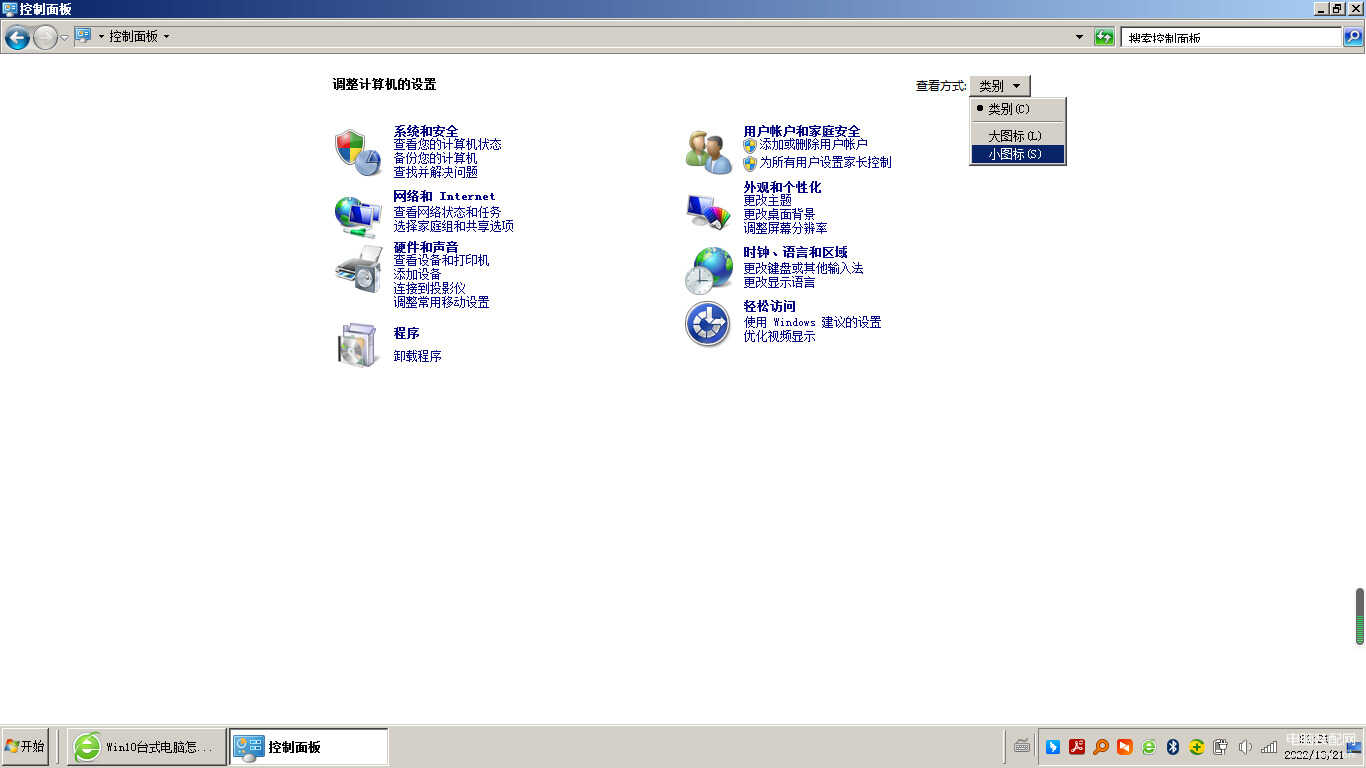This screenshot has height=768, width=1366.
Task: Open the 轻松访问 icon
Action: [x=708, y=324]
